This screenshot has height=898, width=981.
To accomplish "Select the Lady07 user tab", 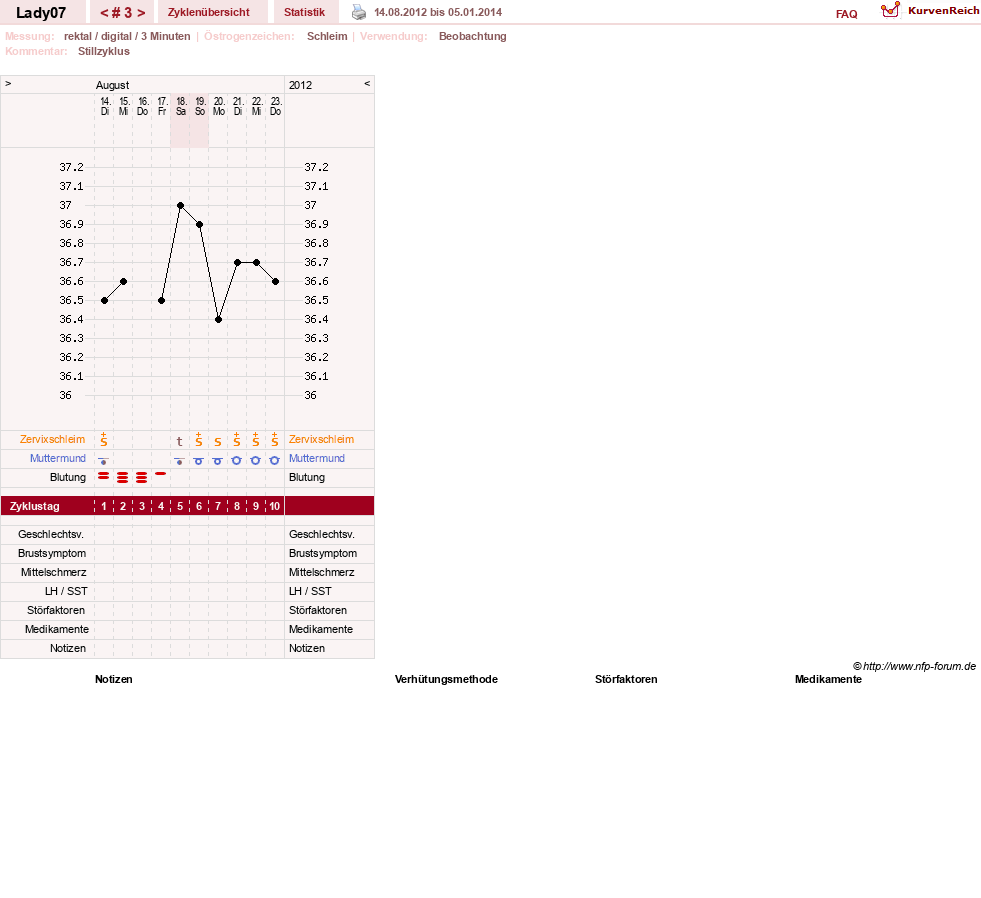I will [41, 13].
